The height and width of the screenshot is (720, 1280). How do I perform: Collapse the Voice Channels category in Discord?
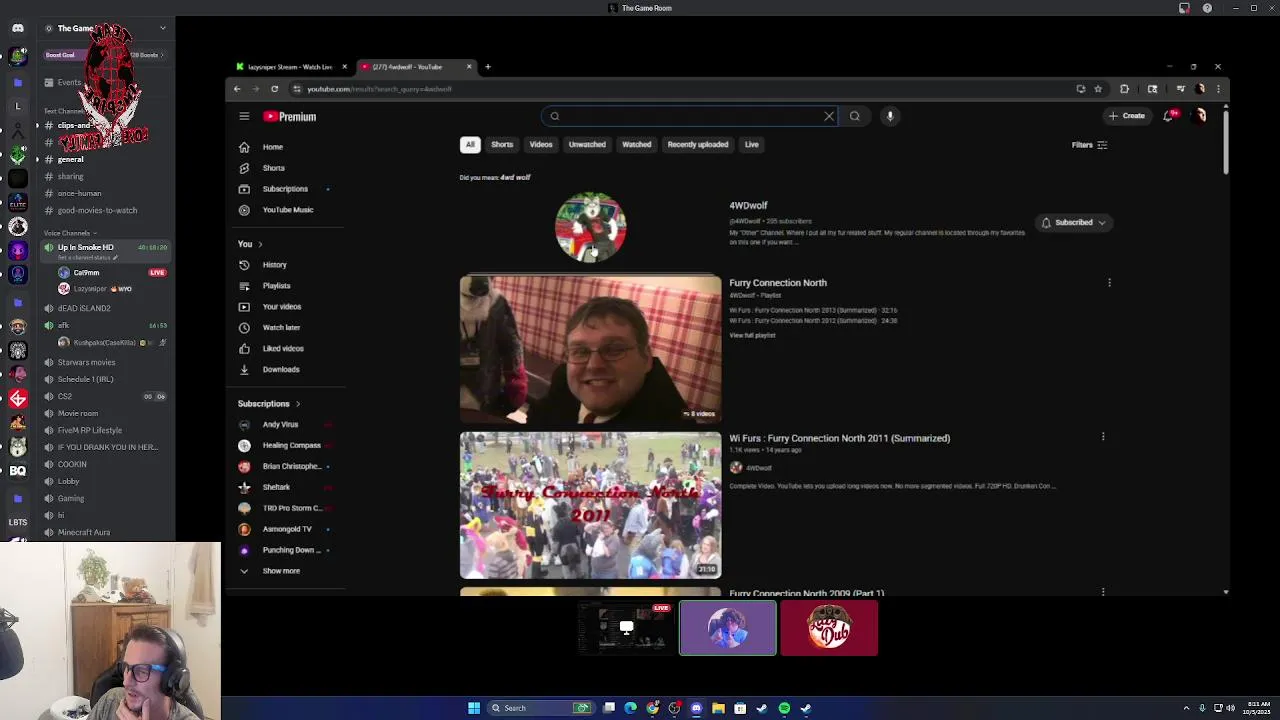point(69,233)
